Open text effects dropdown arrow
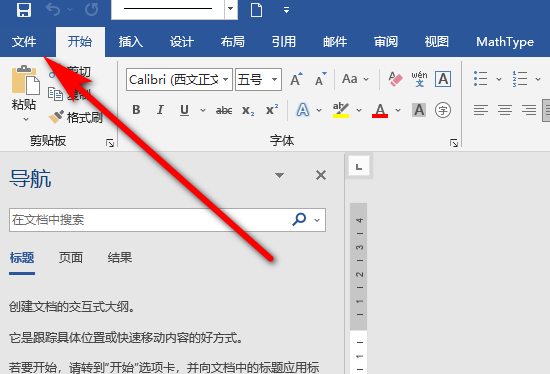Image resolution: width=550 pixels, height=374 pixels. click(319, 111)
